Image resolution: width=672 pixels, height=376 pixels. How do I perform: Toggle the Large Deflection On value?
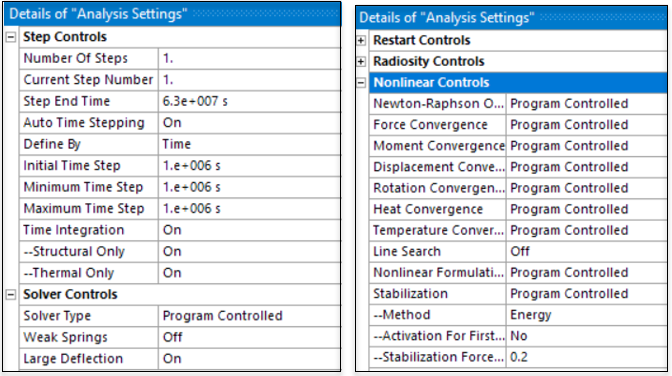click(x=249, y=358)
